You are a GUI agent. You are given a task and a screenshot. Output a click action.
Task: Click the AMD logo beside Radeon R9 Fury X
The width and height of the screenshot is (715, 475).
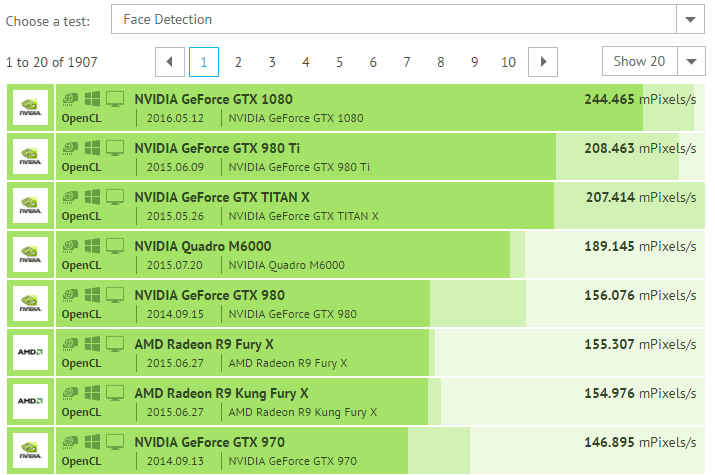(x=30, y=353)
